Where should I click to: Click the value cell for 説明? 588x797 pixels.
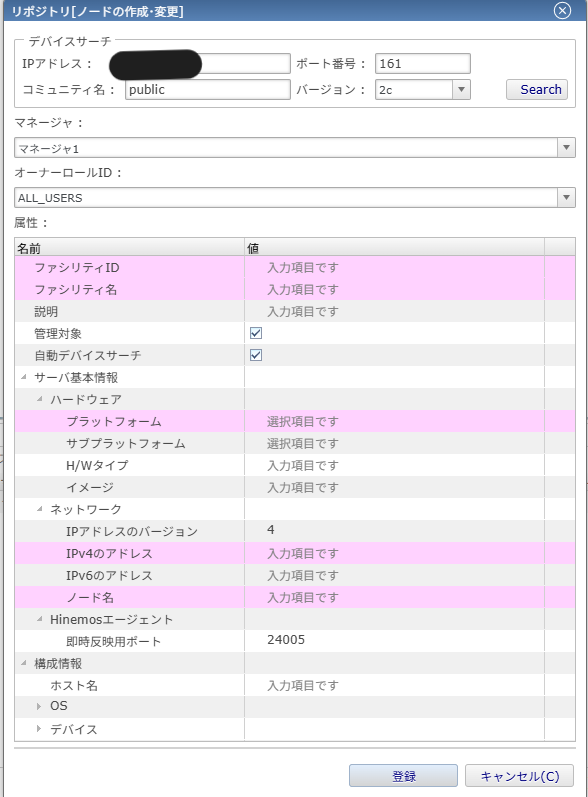click(x=394, y=311)
